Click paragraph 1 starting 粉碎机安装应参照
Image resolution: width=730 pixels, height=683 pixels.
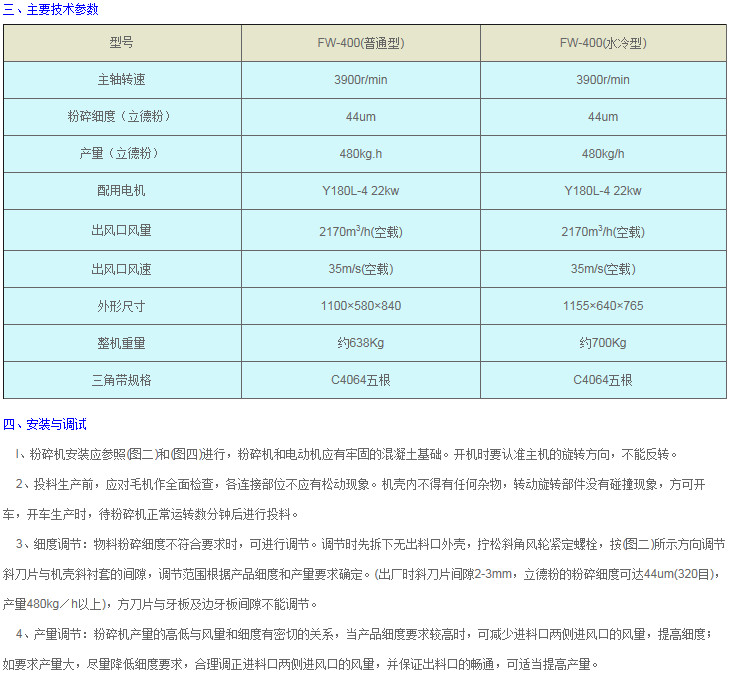[346, 454]
